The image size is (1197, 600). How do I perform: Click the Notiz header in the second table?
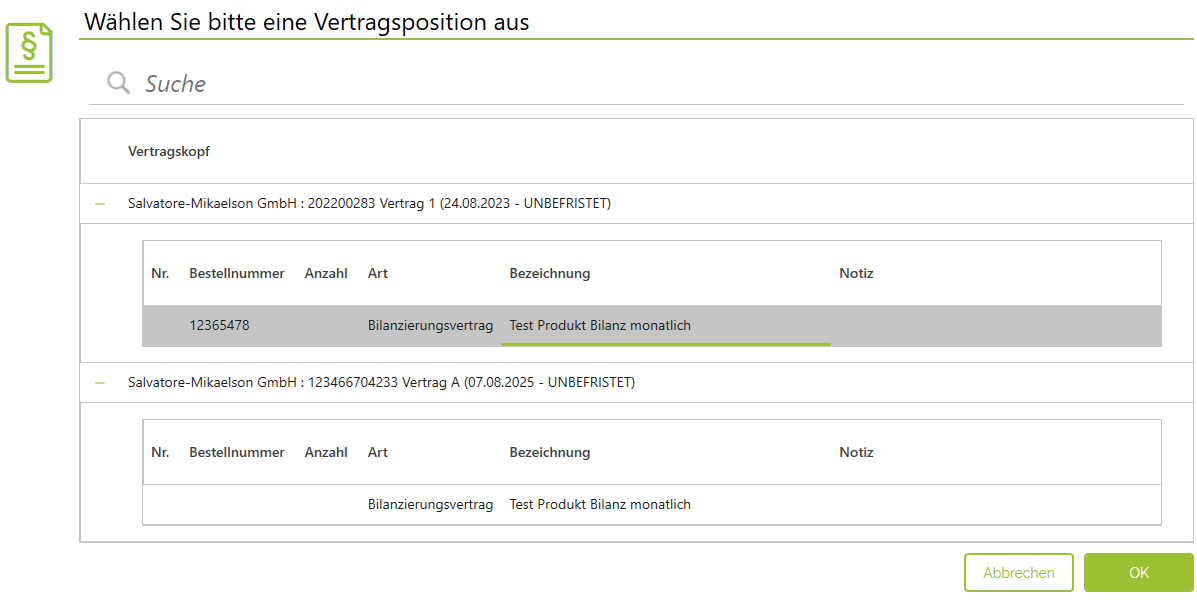[x=856, y=452]
